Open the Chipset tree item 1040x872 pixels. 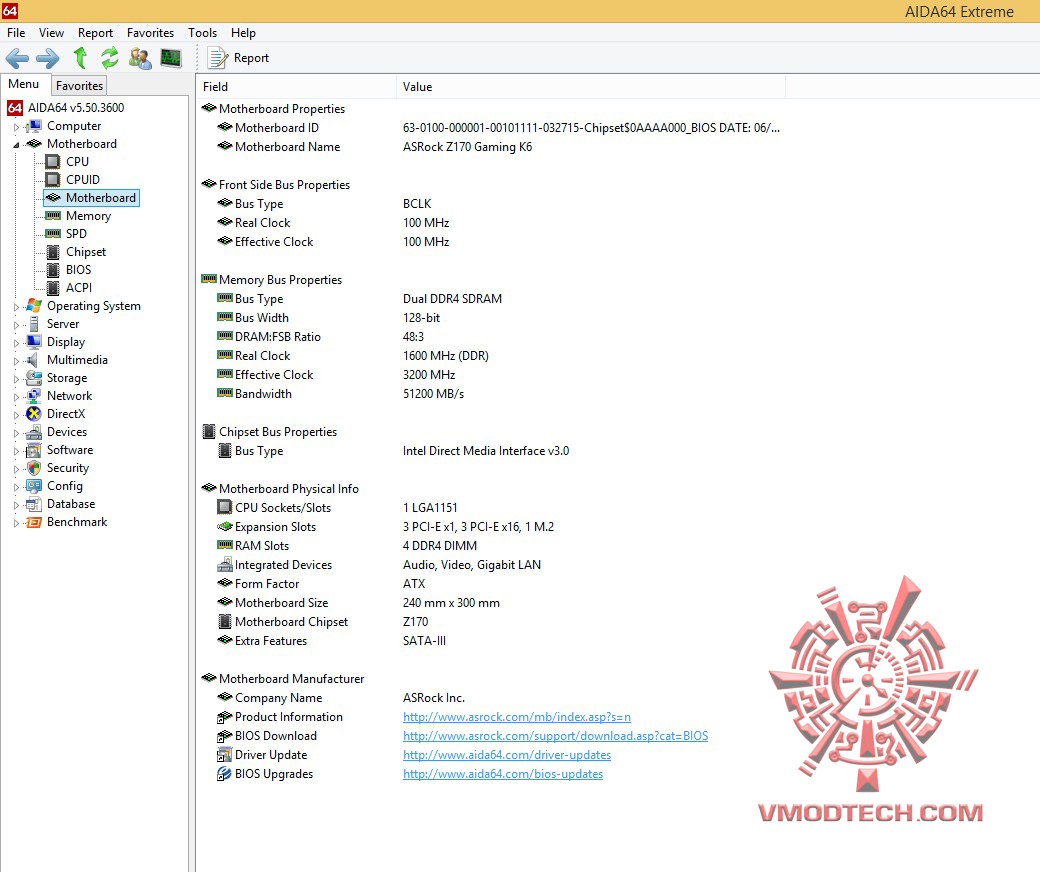click(x=86, y=252)
